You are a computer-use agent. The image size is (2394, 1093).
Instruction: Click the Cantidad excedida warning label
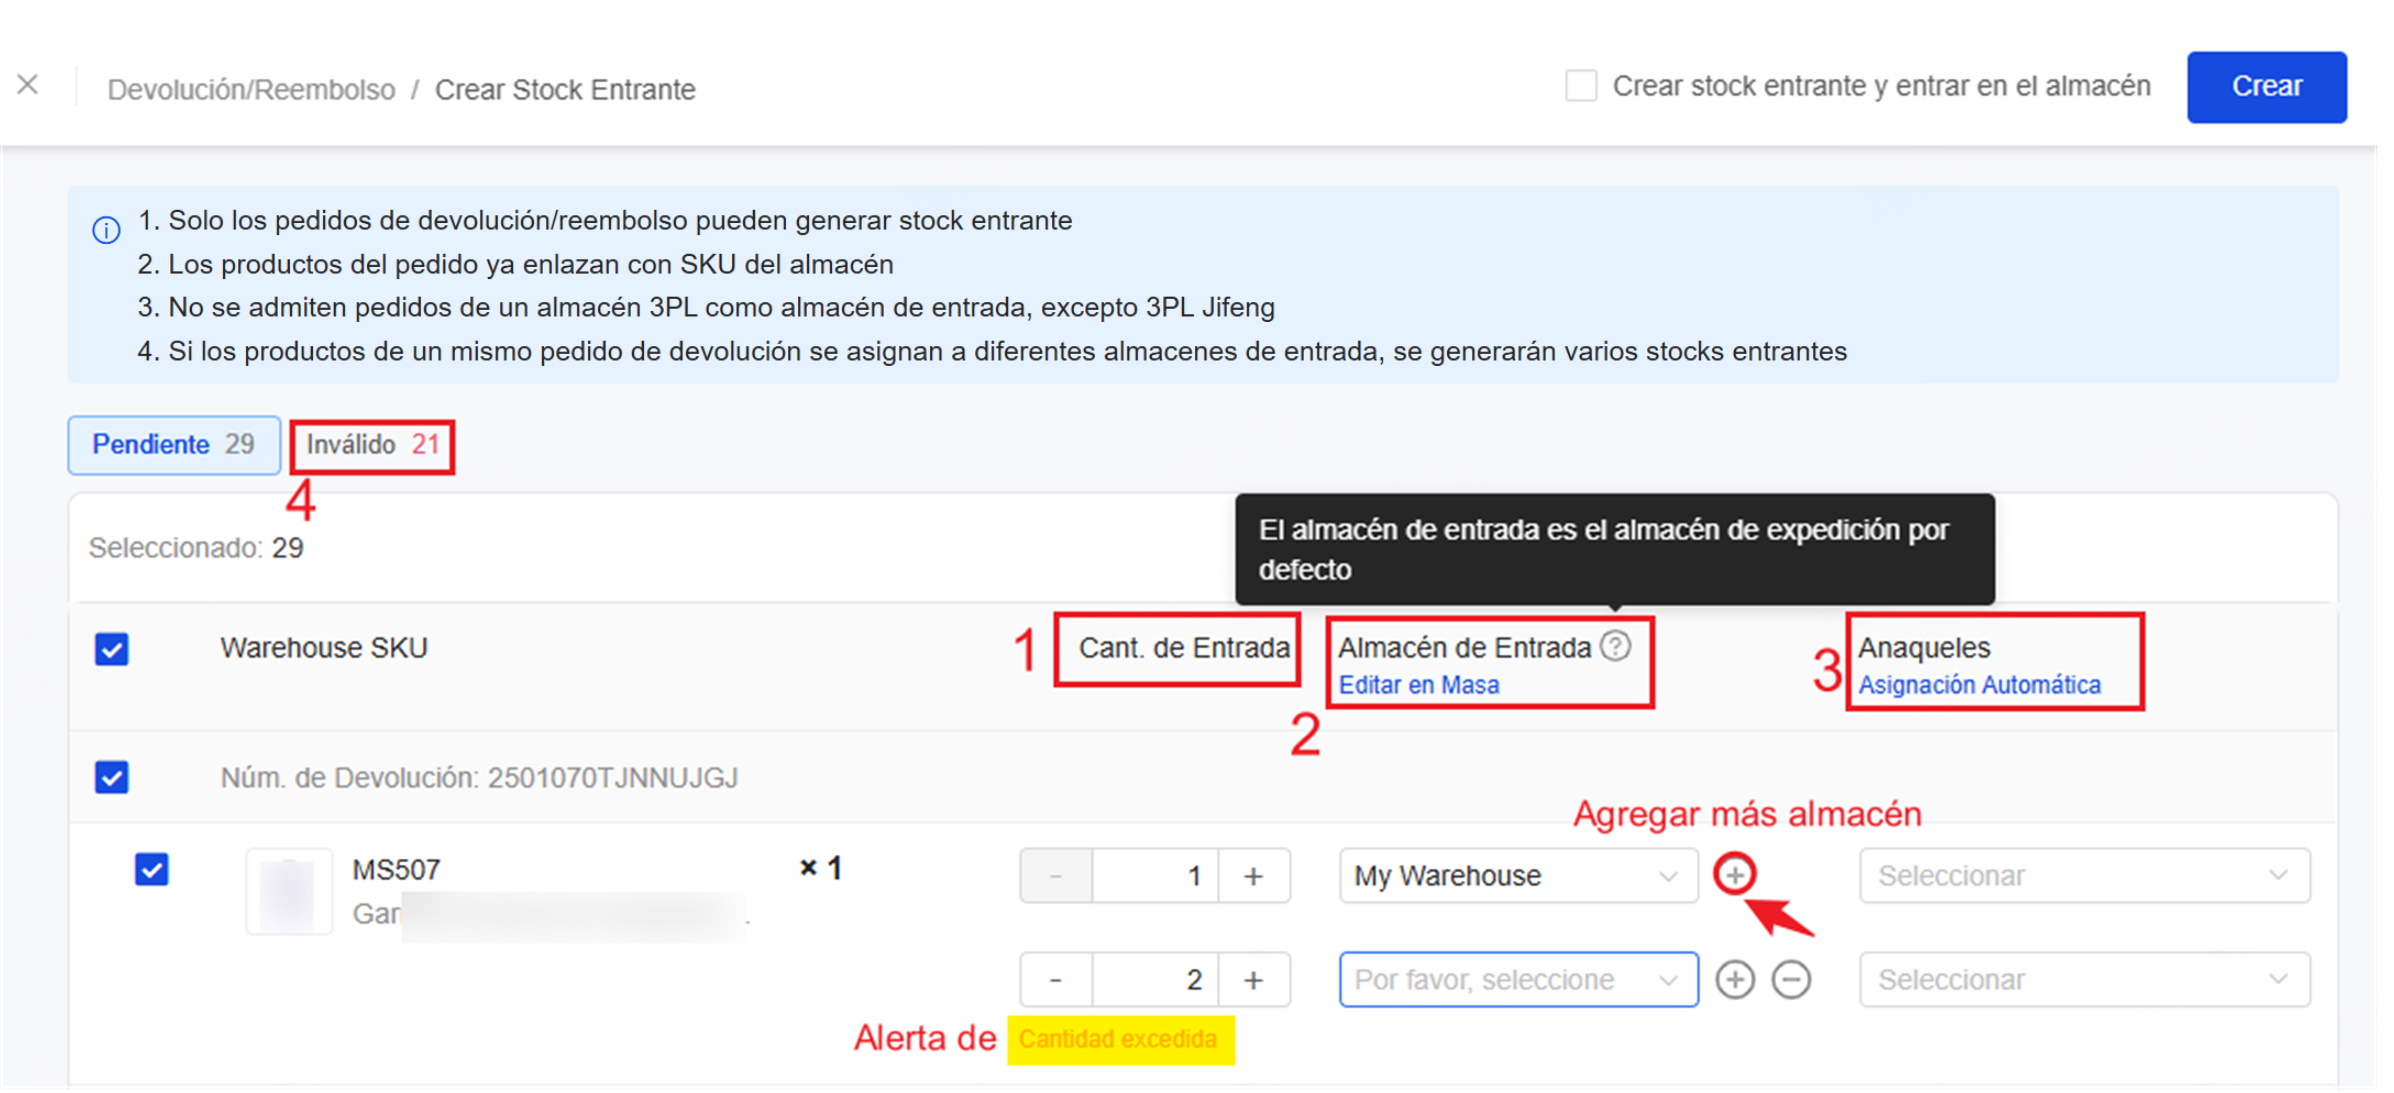click(x=1119, y=1040)
